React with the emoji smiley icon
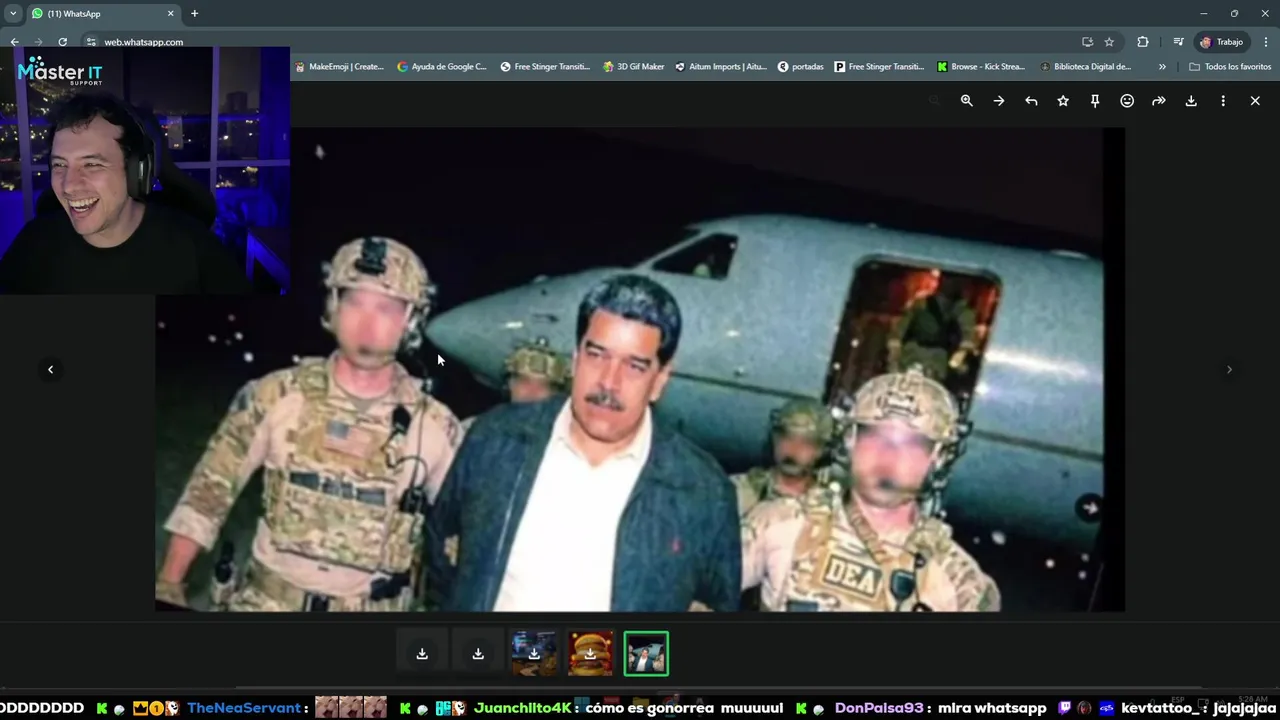This screenshot has height=720, width=1280. [1127, 101]
